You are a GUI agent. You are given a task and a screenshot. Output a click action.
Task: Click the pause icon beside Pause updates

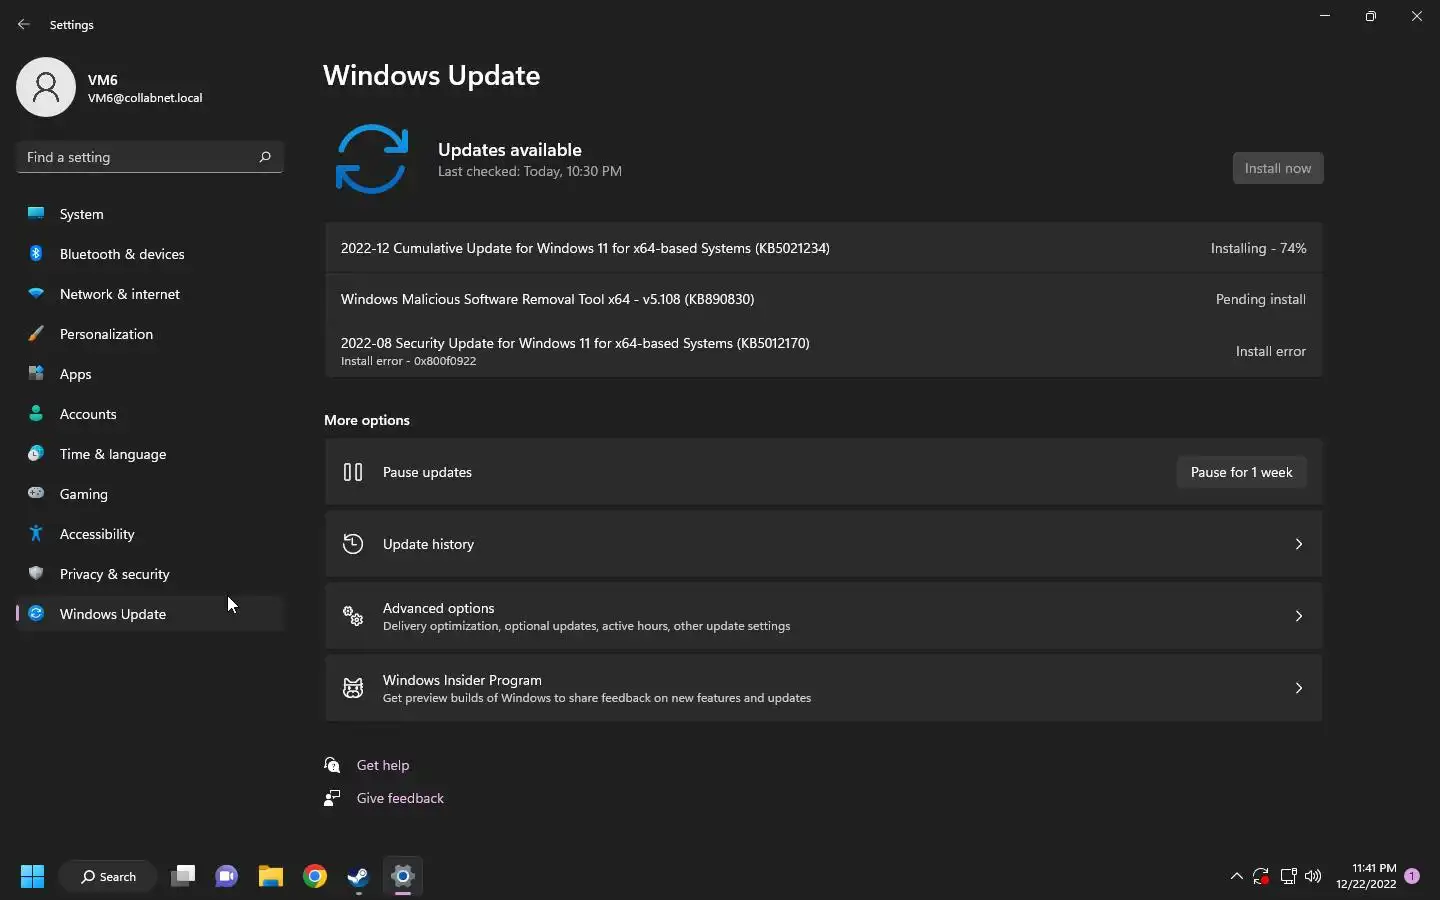(x=353, y=472)
